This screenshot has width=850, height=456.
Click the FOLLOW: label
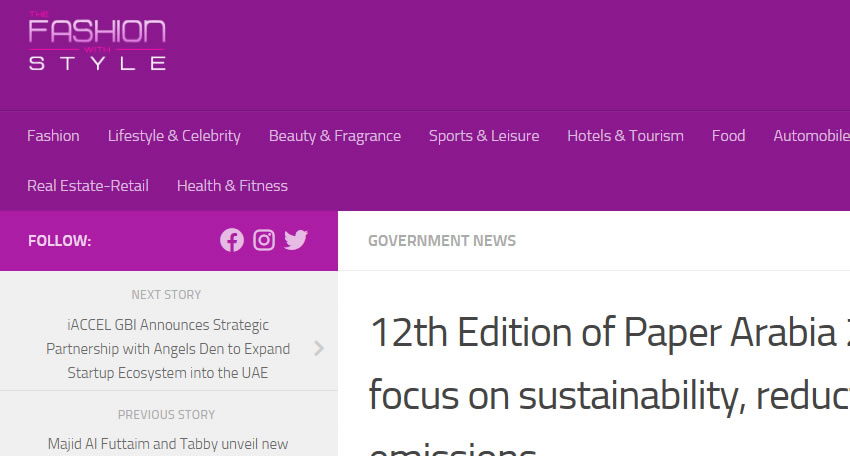(60, 241)
